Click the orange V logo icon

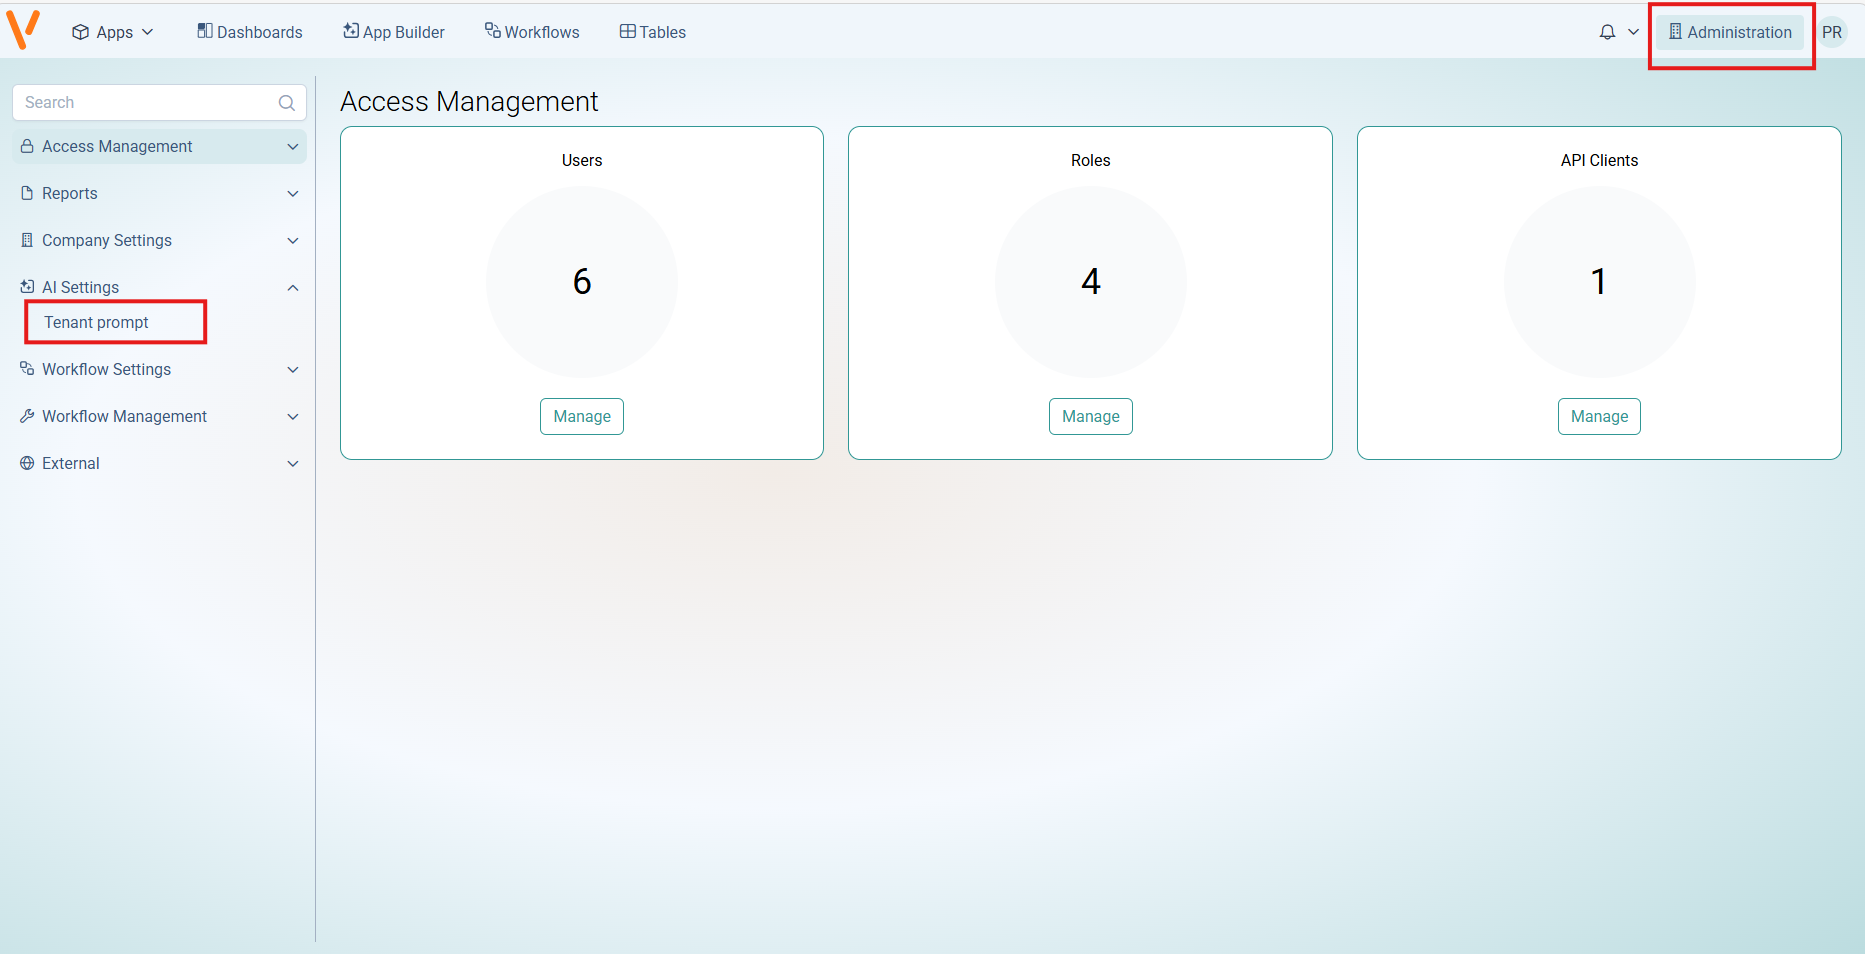(x=23, y=30)
